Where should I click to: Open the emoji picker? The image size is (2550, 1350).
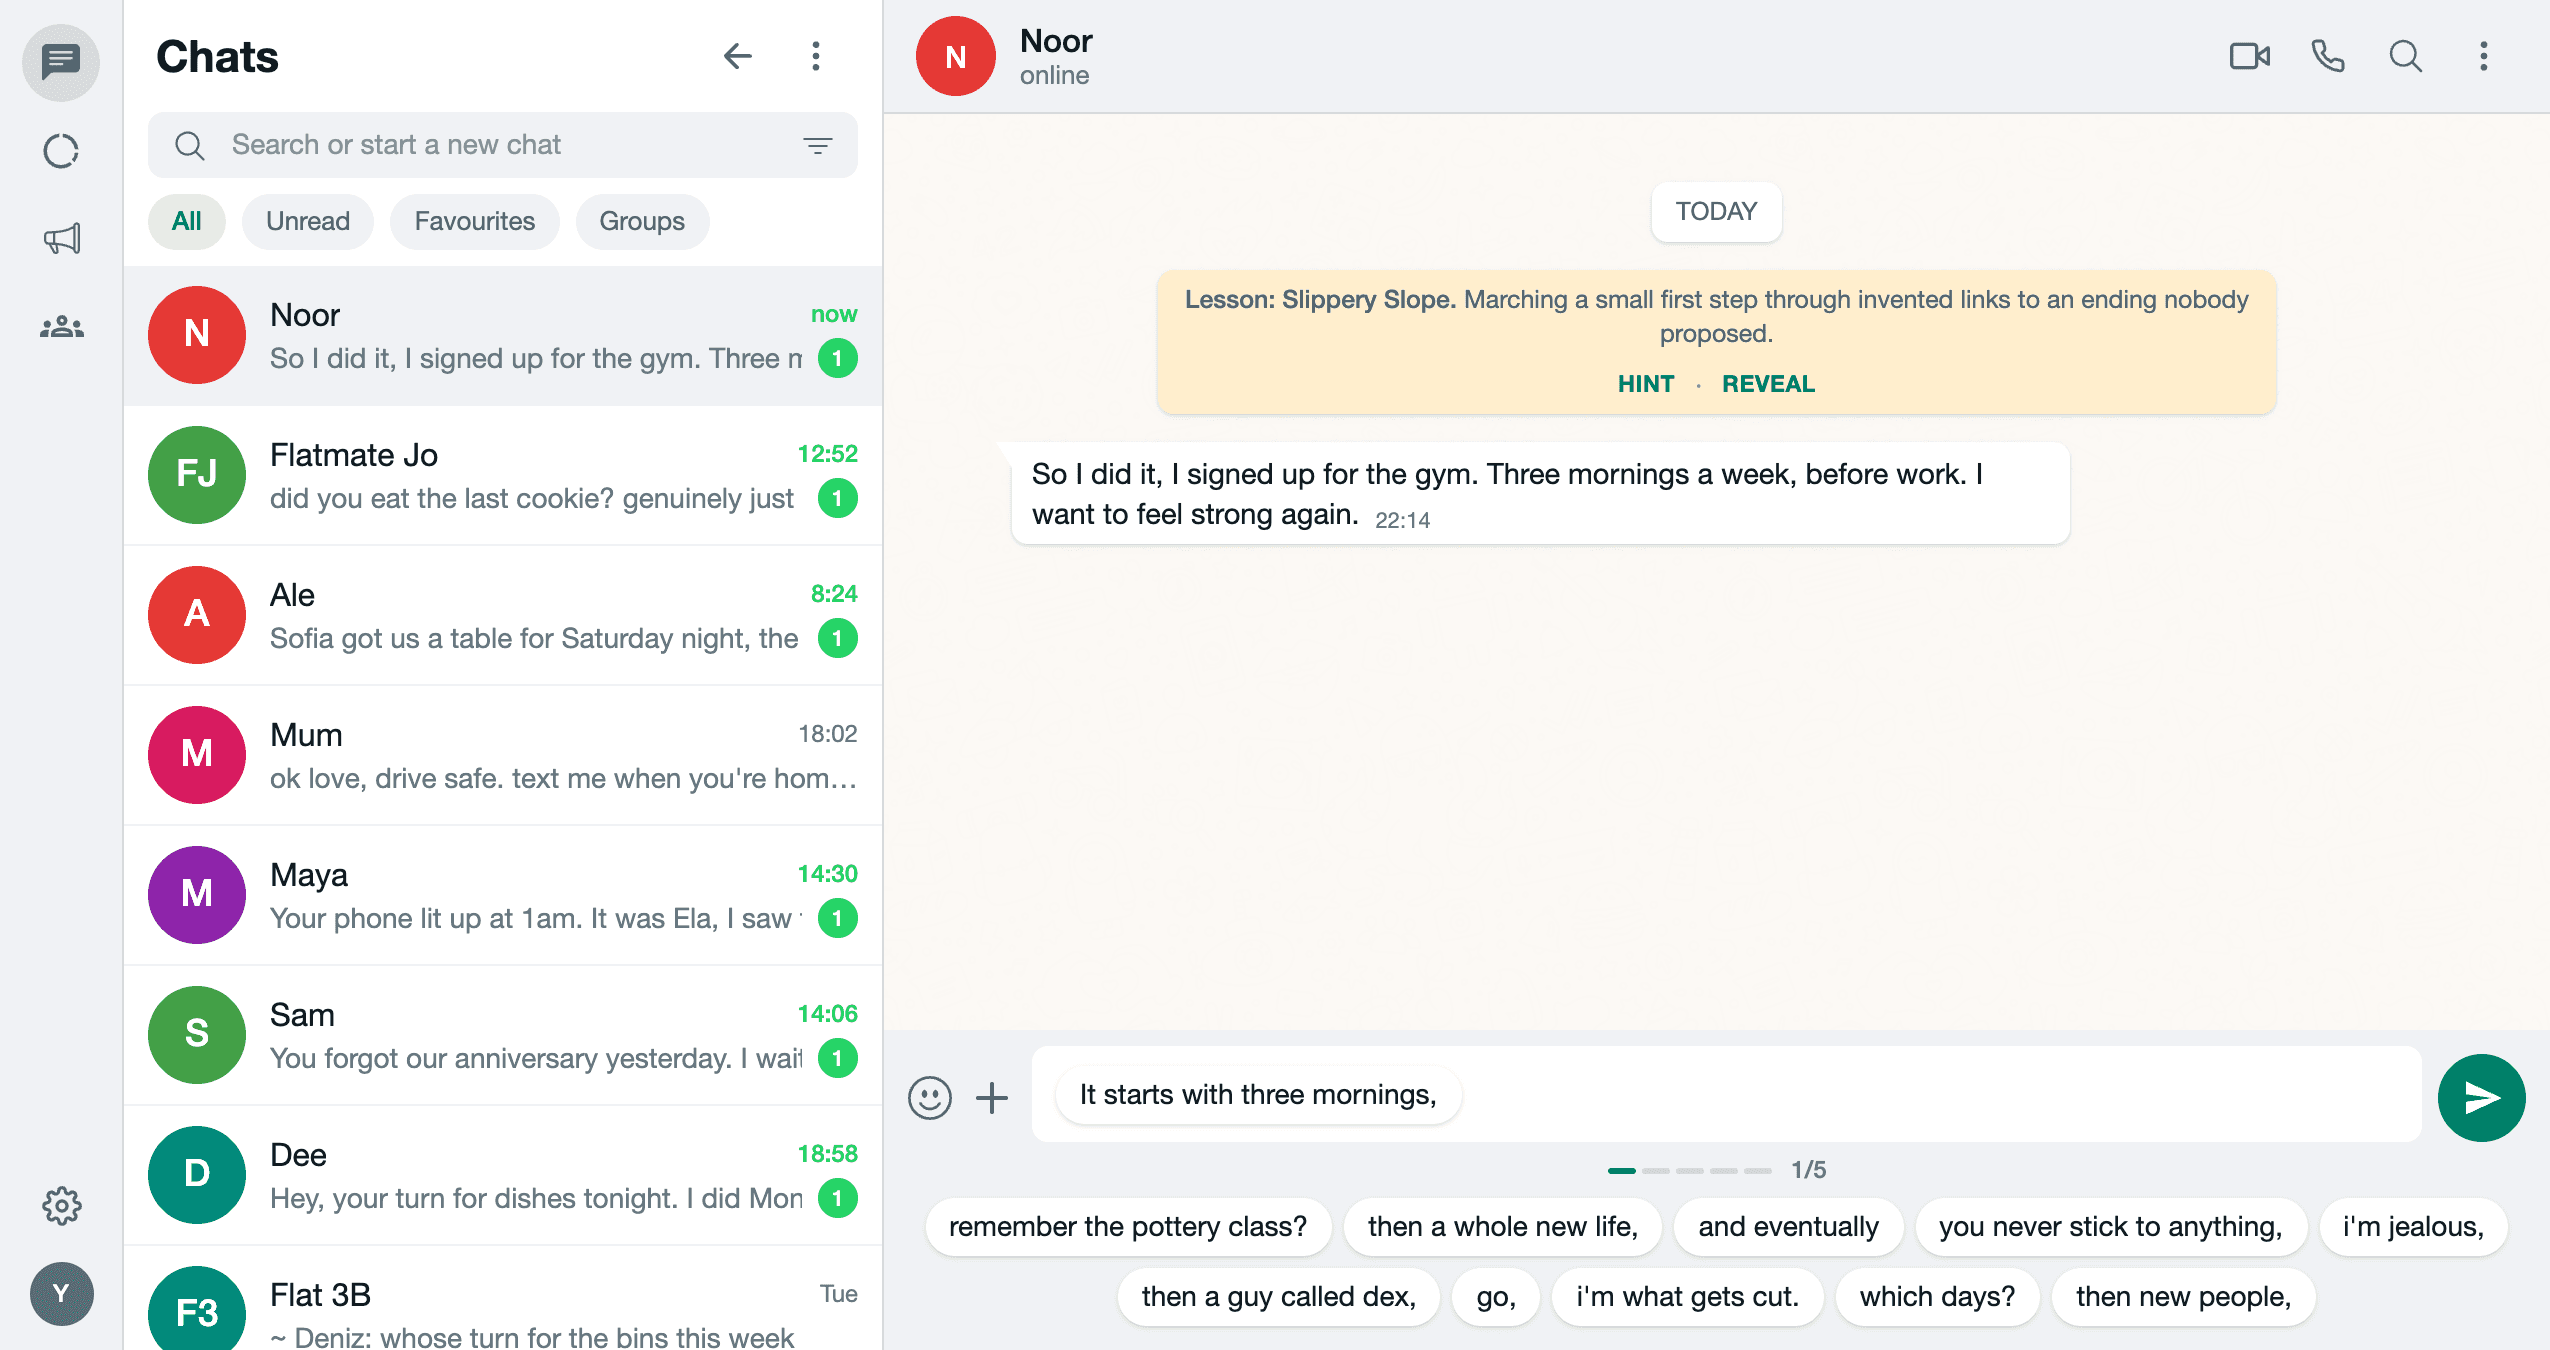click(x=929, y=1097)
